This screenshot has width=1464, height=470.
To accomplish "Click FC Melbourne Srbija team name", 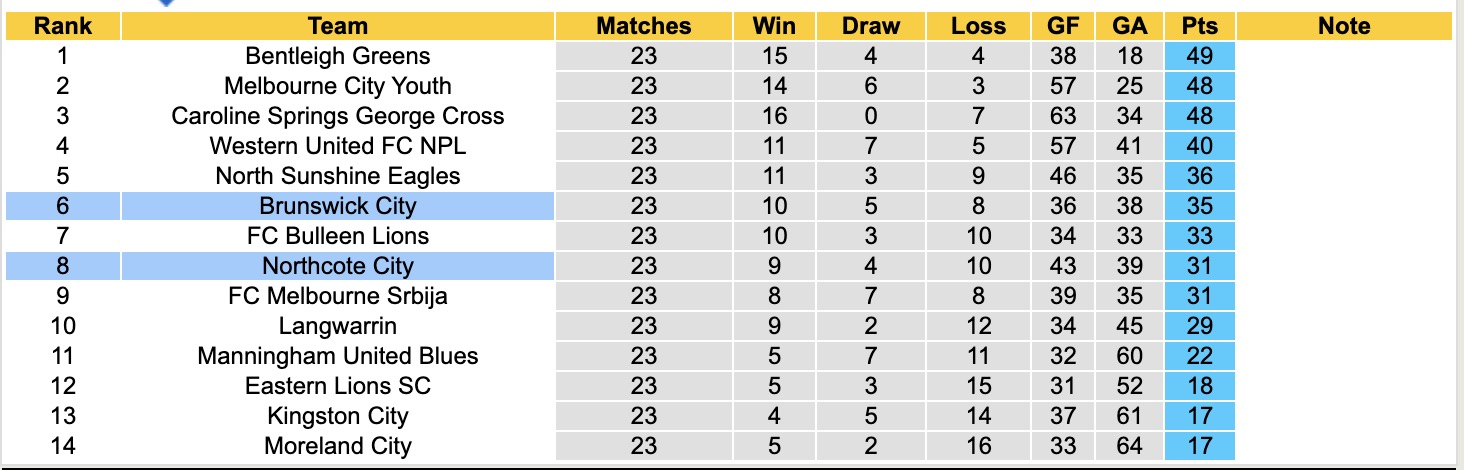I will coord(338,296).
